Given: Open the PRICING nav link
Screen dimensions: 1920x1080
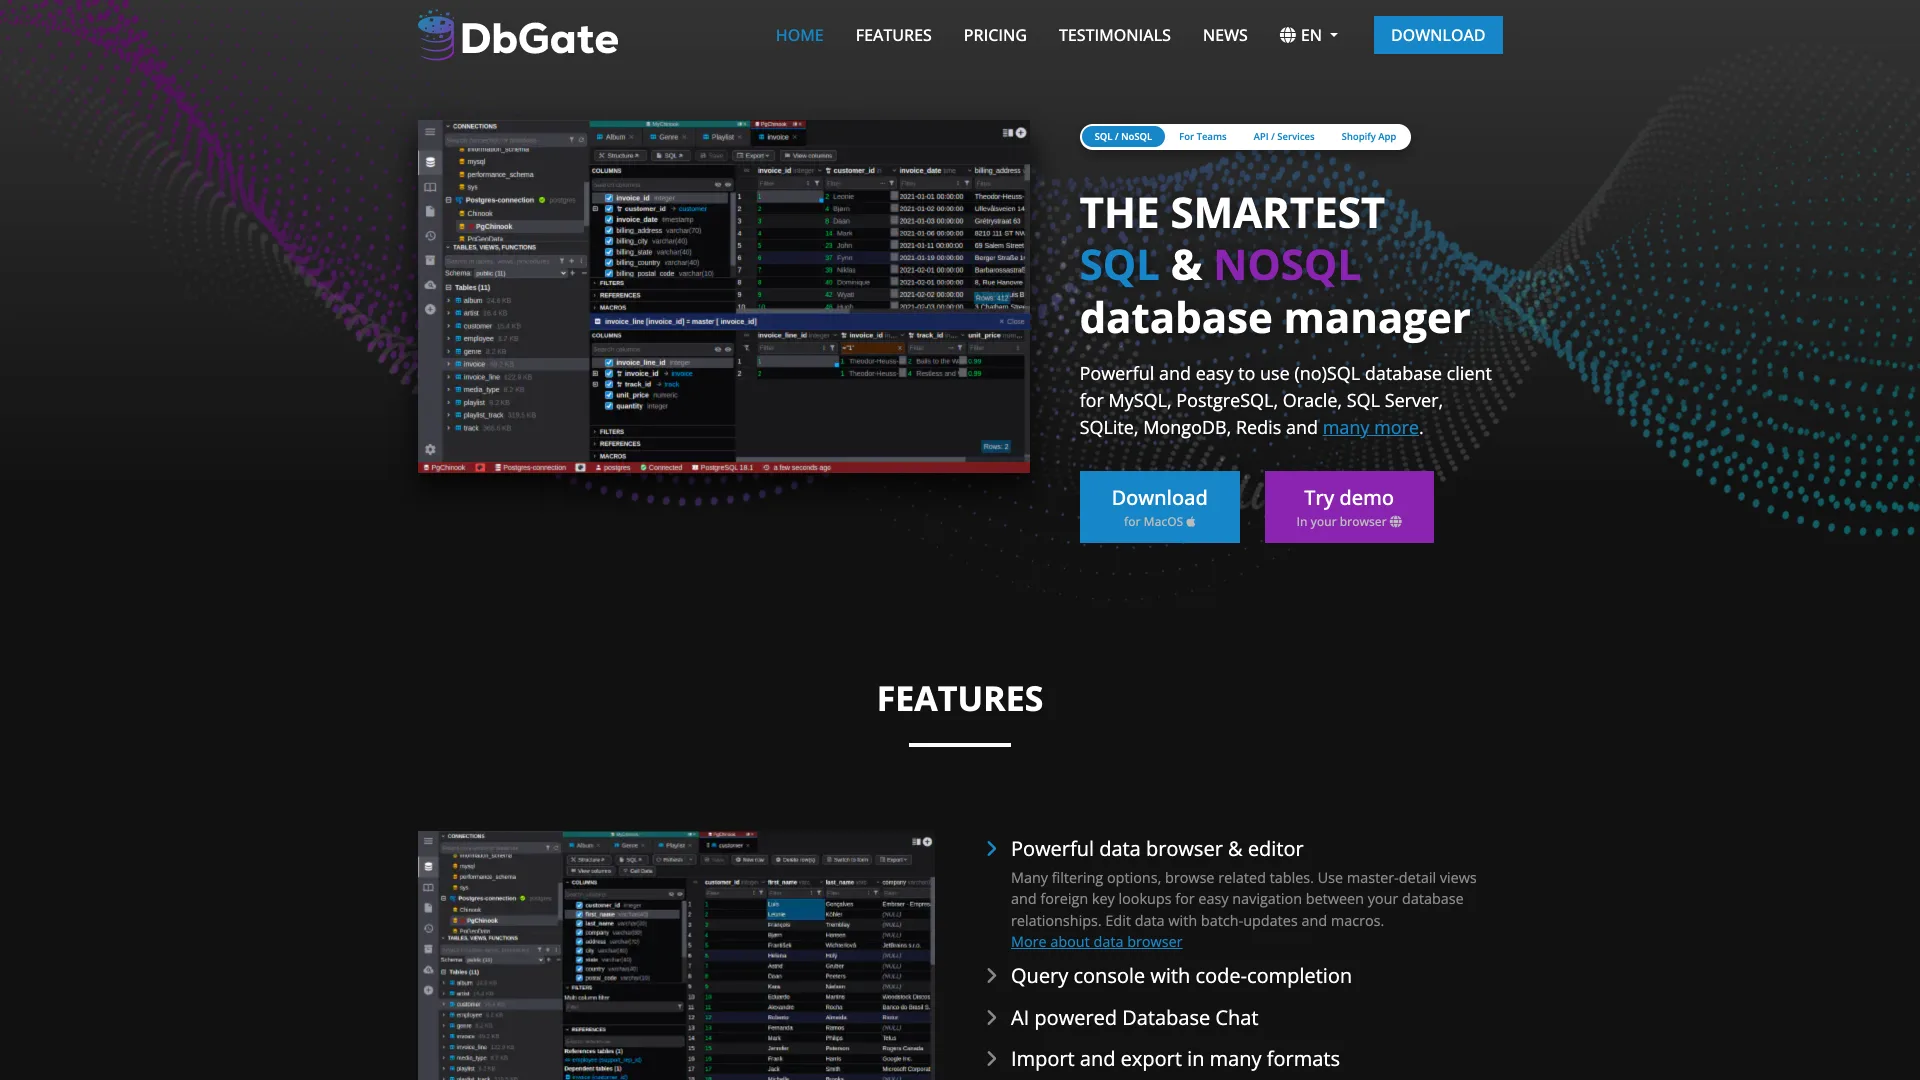Looking at the screenshot, I should [x=995, y=35].
